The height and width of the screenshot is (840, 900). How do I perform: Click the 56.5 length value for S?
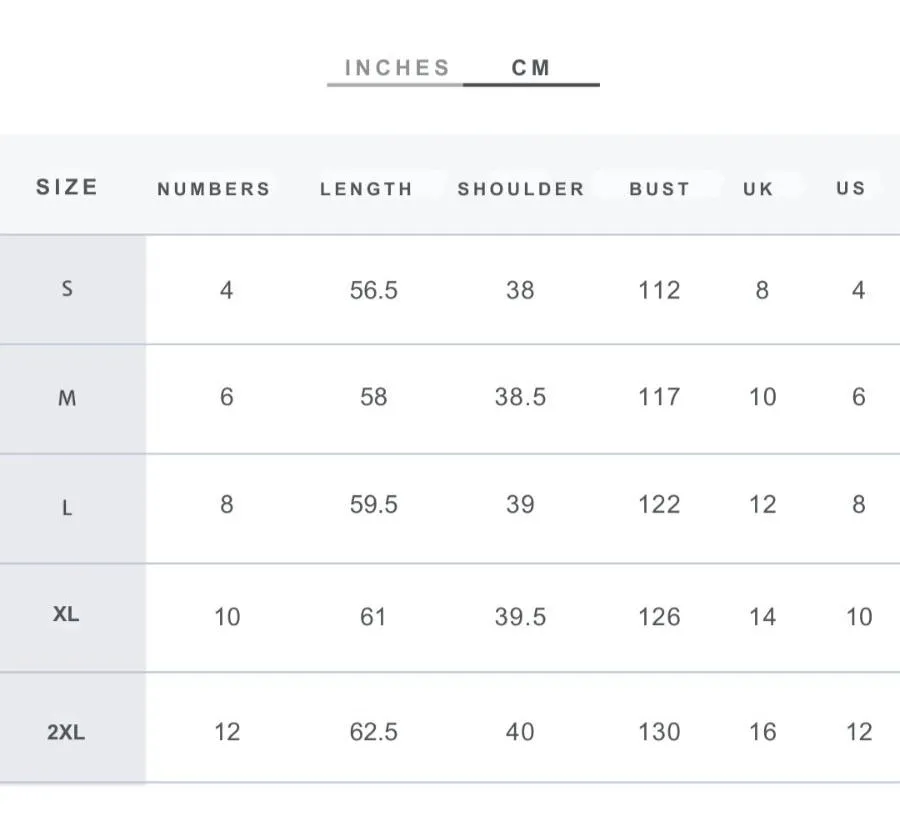coord(374,290)
